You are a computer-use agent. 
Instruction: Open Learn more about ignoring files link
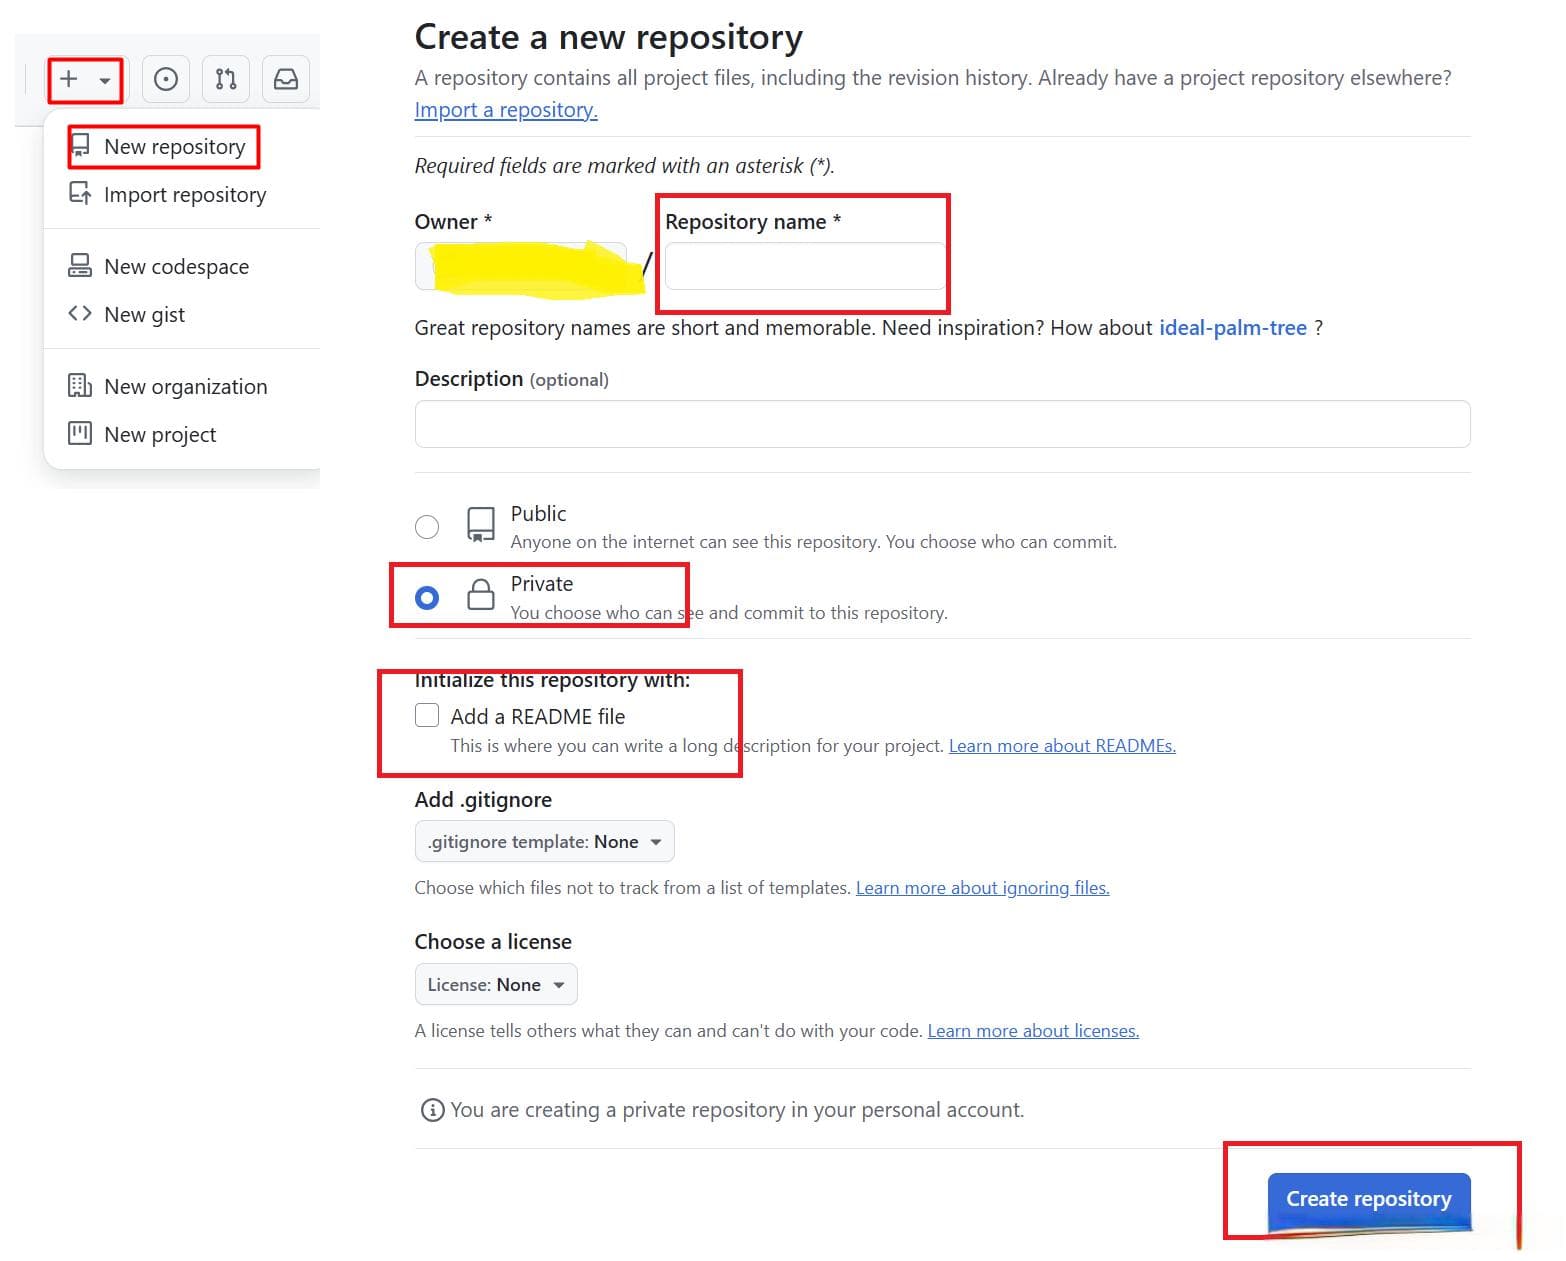click(982, 888)
